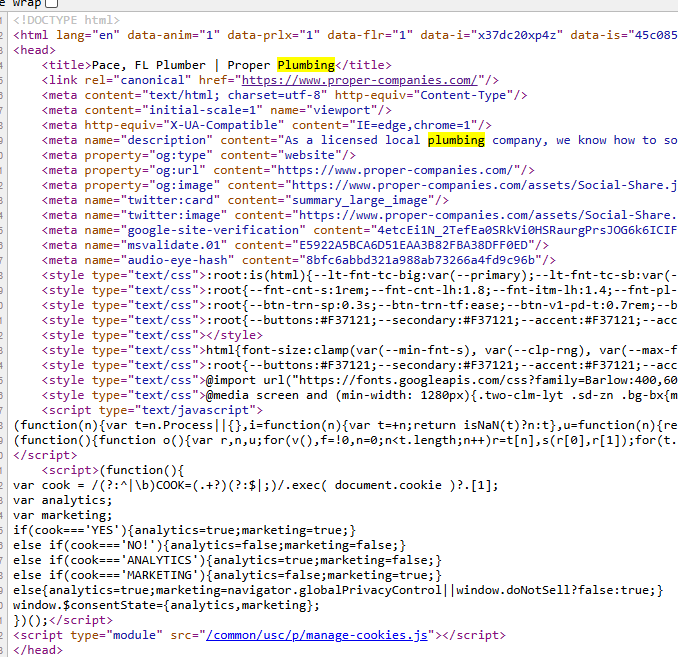Click the Content-Type meta tag line
This screenshot has height=657, width=678.
pos(284,95)
